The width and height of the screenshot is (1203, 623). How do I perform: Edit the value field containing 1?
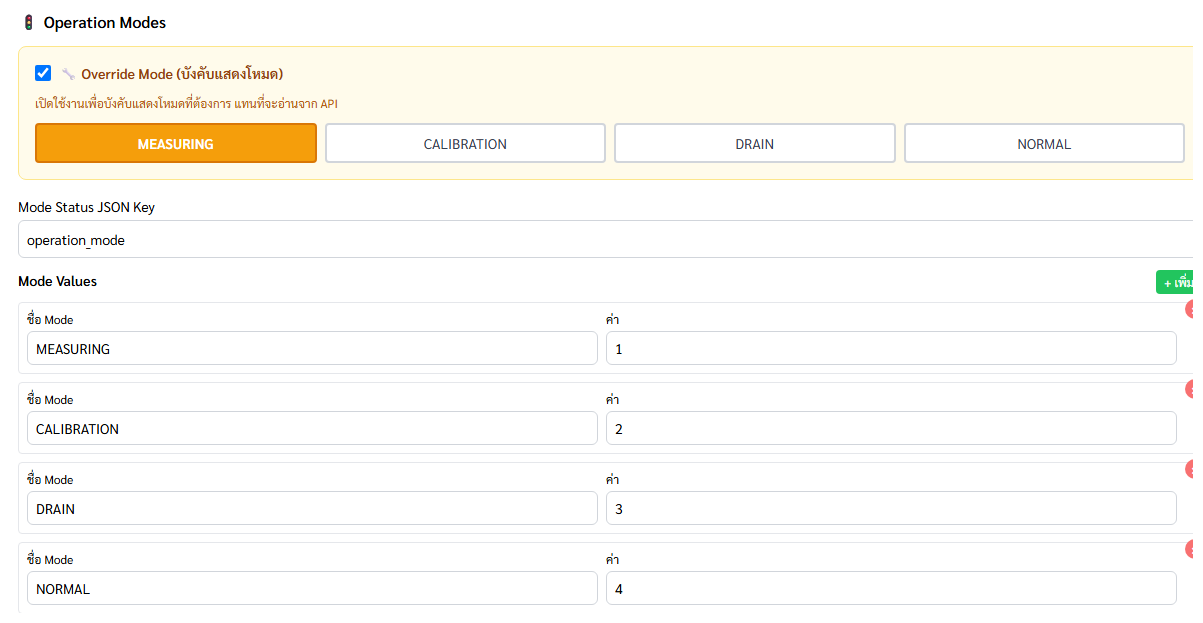tap(891, 348)
